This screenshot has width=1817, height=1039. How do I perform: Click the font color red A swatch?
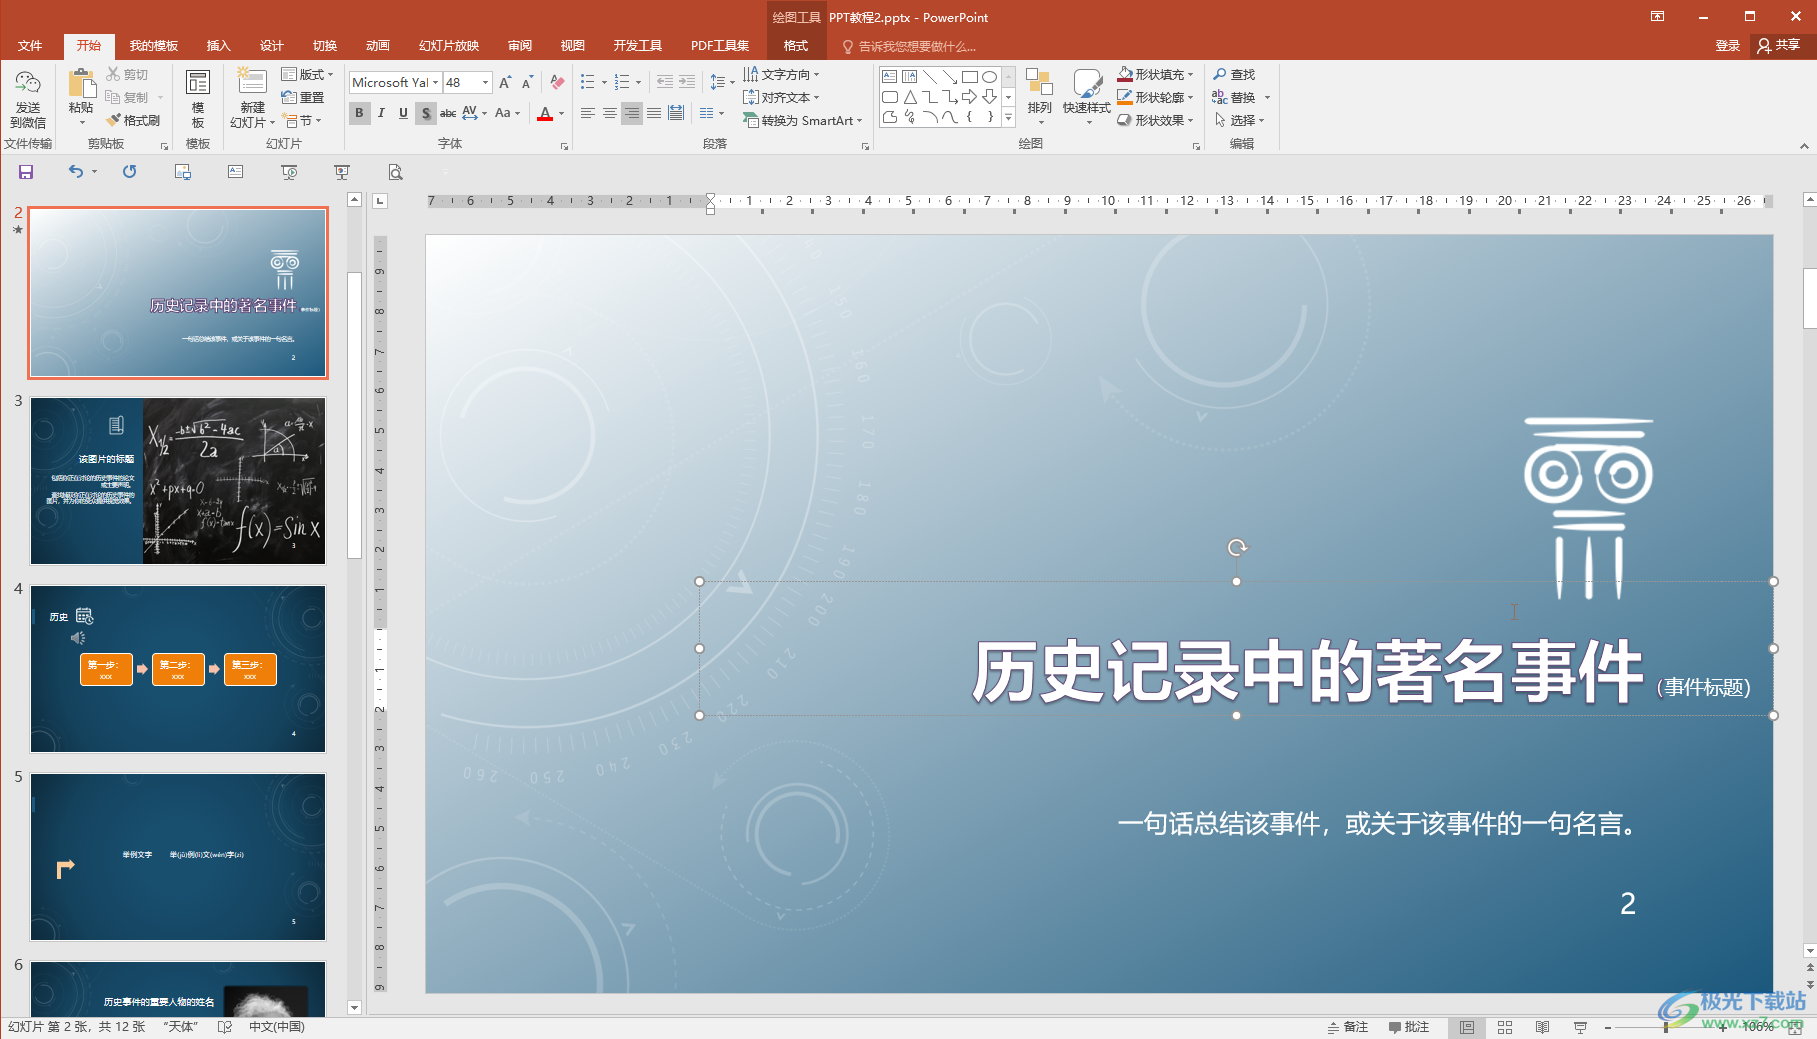pos(545,113)
